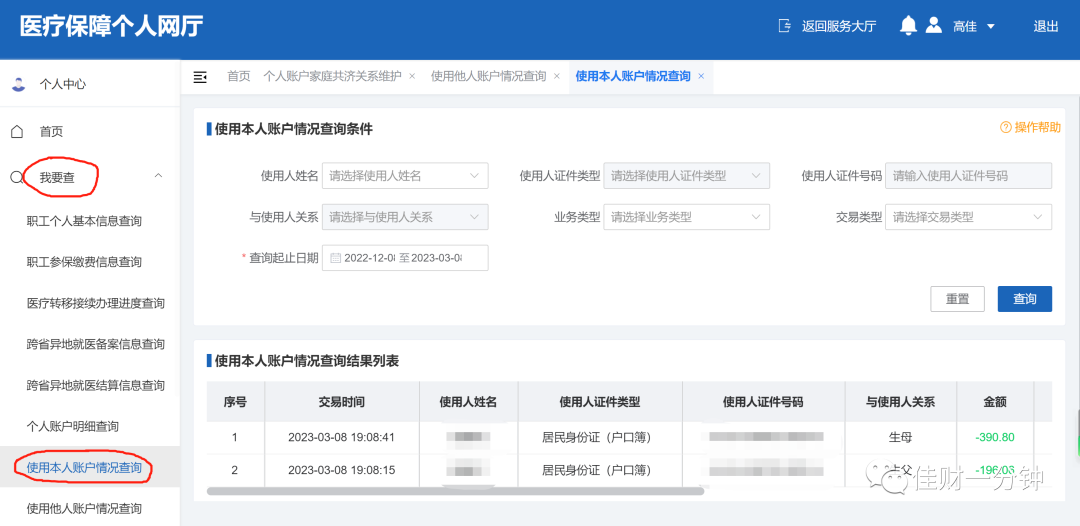
Task: Open 个人中心 in sidebar
Action: click(x=62, y=84)
